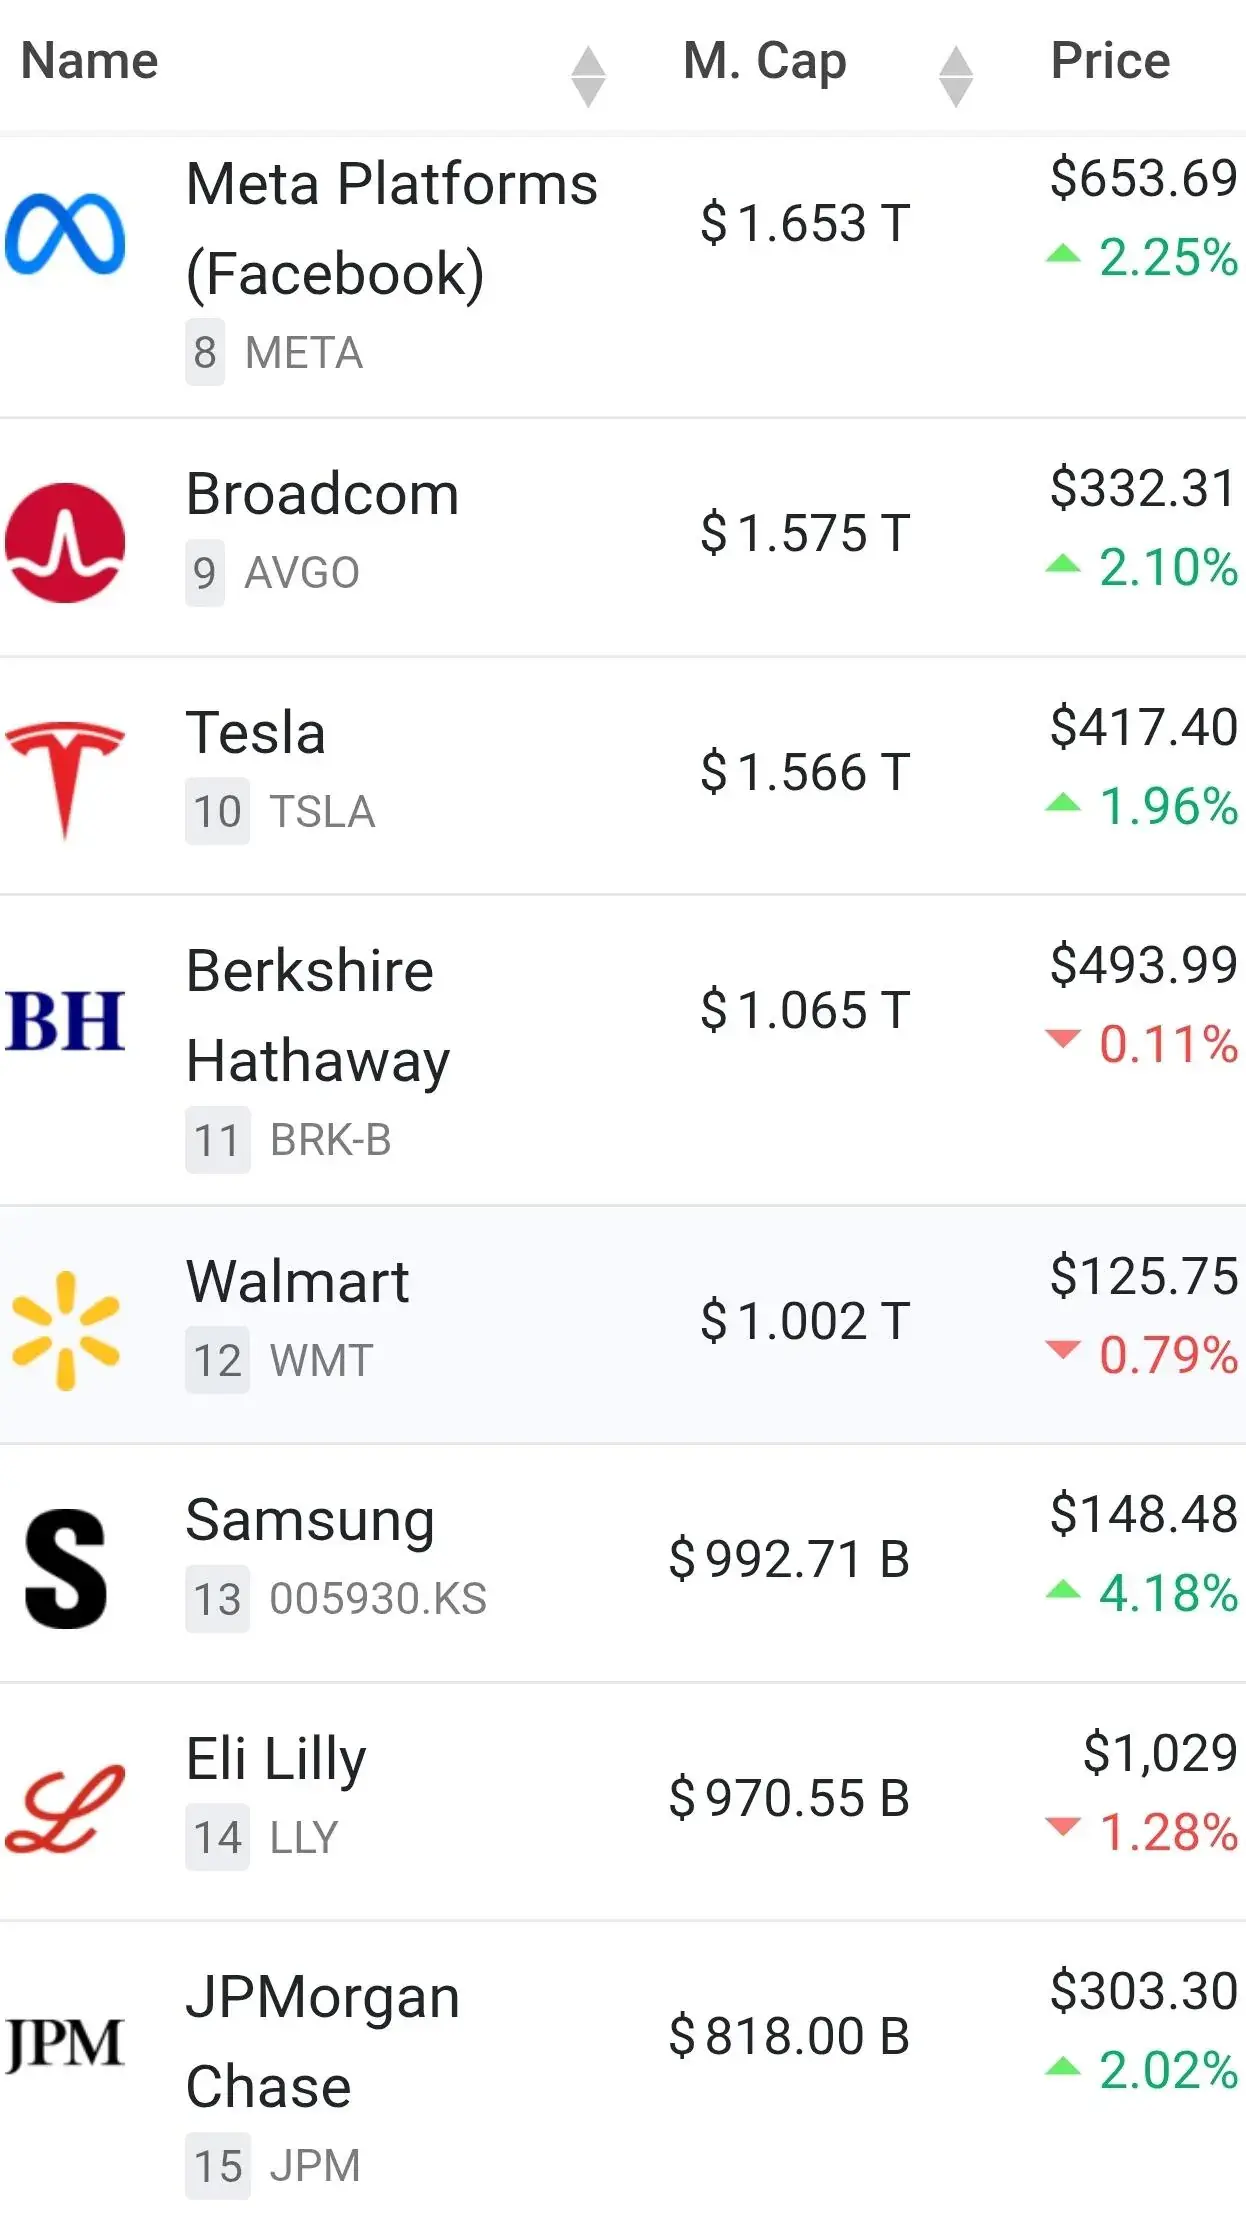The image size is (1246, 2229).
Task: Click Tesla's $1.566 T market cap value
Action: [x=805, y=772]
